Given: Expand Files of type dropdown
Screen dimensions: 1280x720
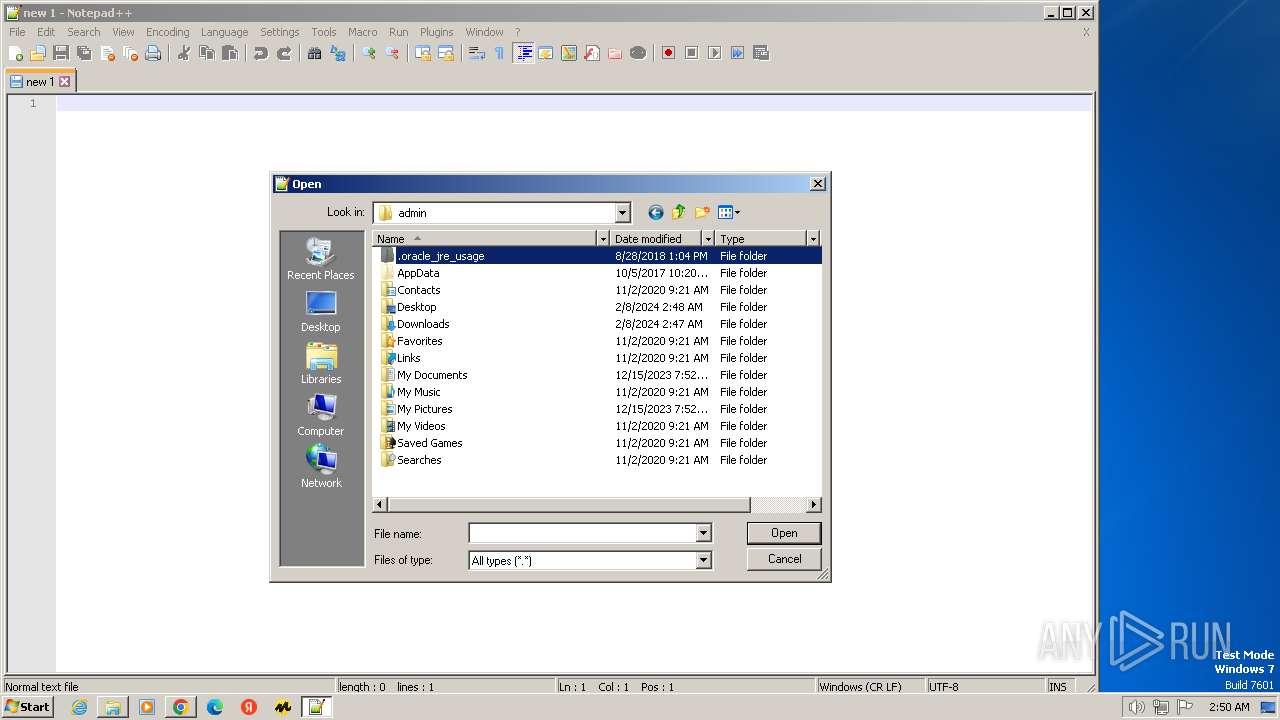Looking at the screenshot, I should point(703,560).
